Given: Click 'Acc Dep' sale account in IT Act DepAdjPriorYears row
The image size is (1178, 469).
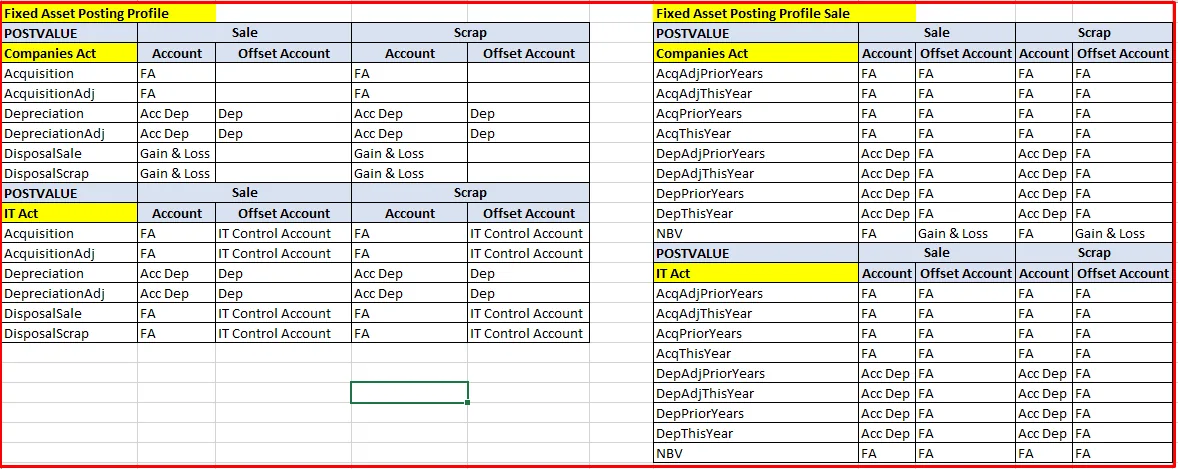Looking at the screenshot, I should coord(885,374).
